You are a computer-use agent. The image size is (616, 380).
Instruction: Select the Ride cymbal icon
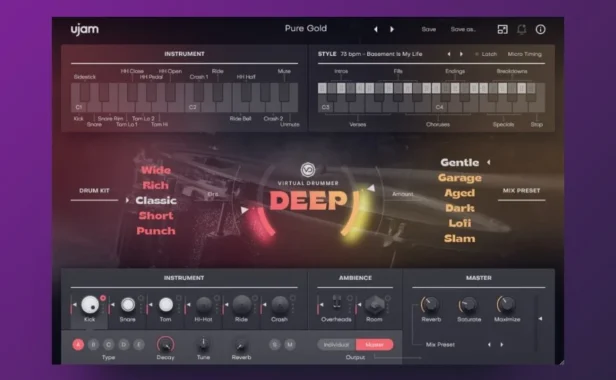pyautogui.click(x=241, y=305)
